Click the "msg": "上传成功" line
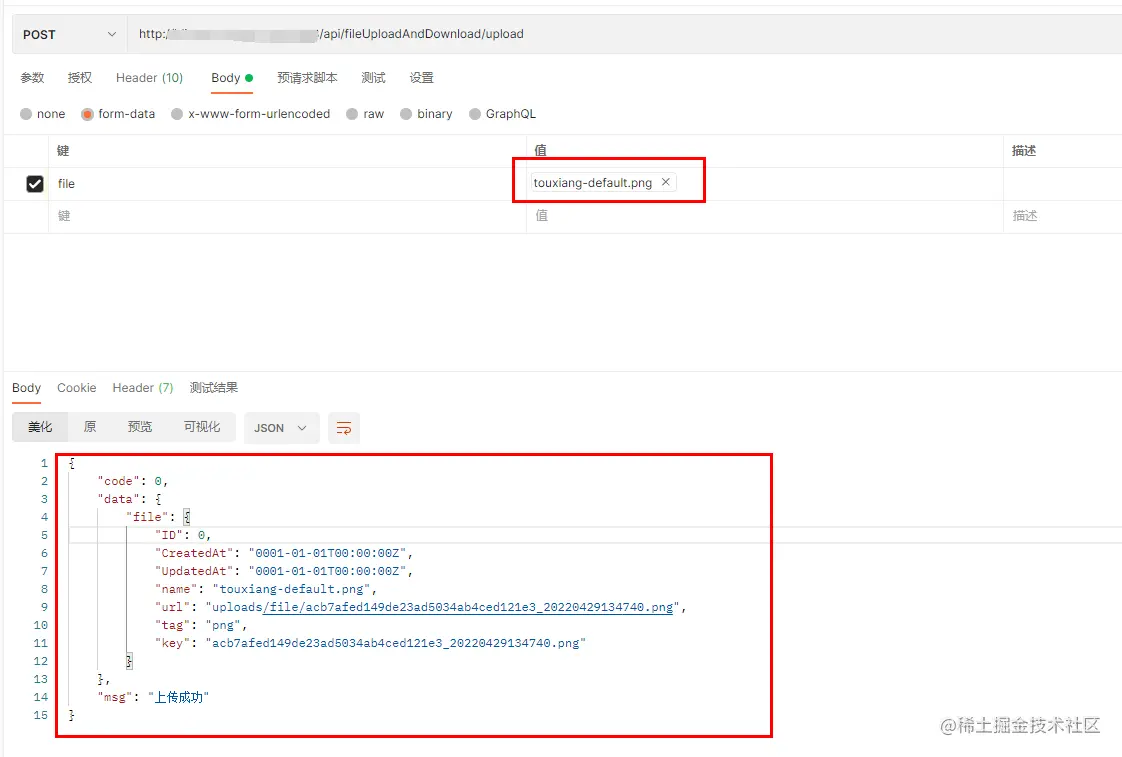This screenshot has width=1122, height=757. point(153,697)
